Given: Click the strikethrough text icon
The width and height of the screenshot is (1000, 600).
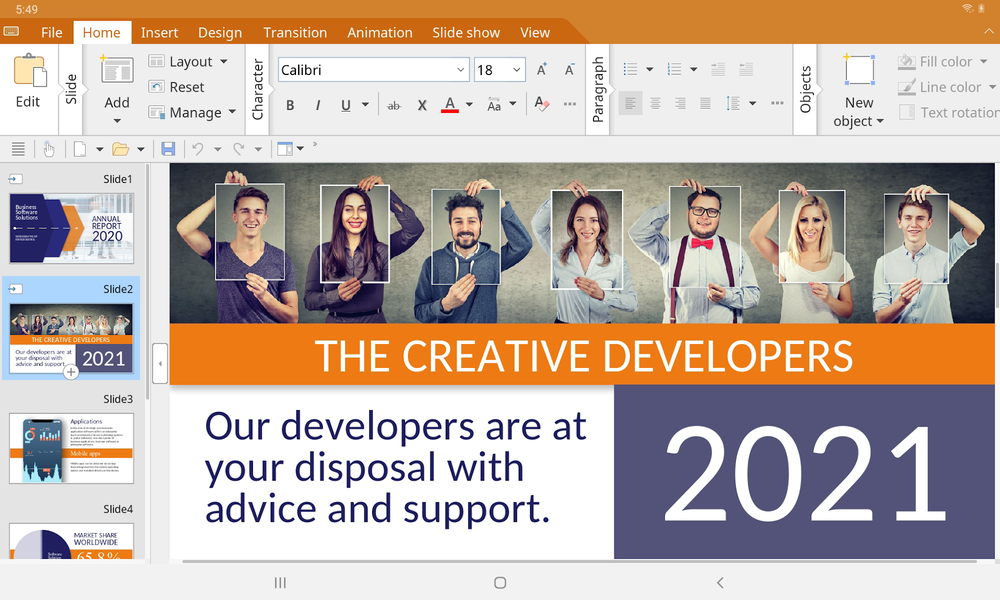Looking at the screenshot, I should point(393,105).
